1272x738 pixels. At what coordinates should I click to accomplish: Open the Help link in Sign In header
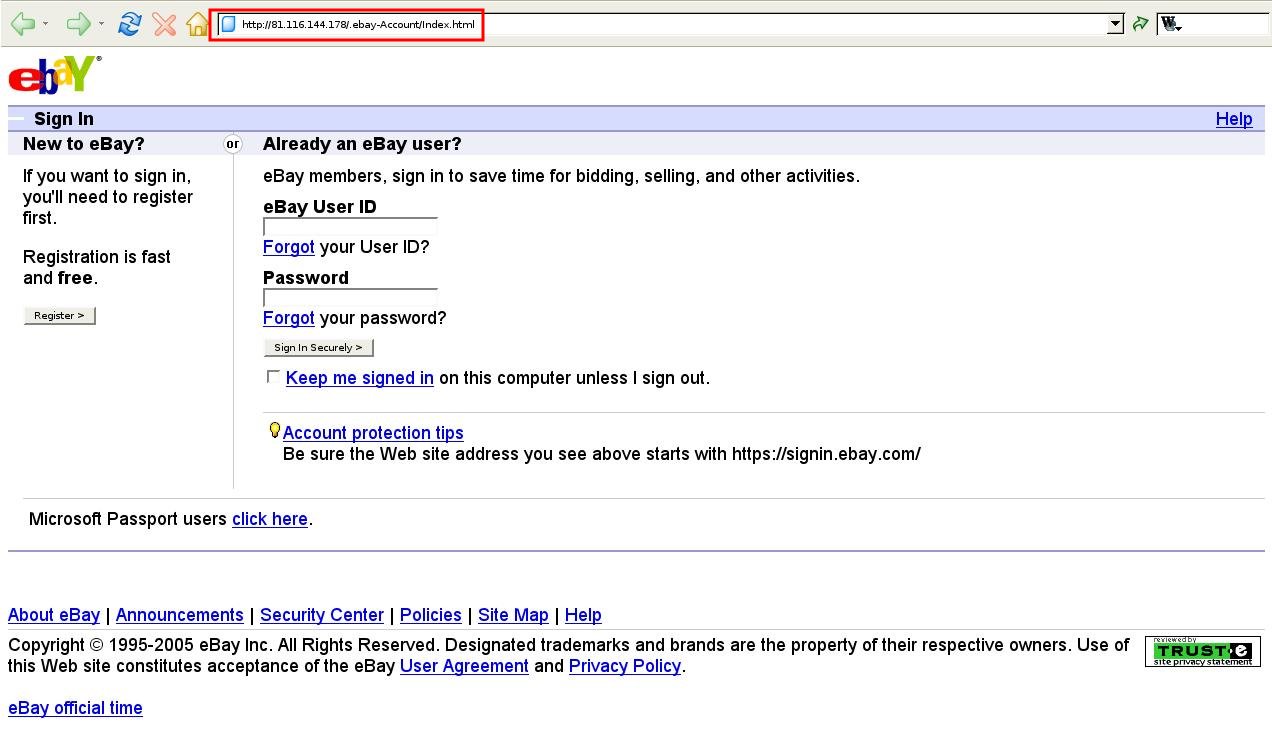coord(1234,119)
